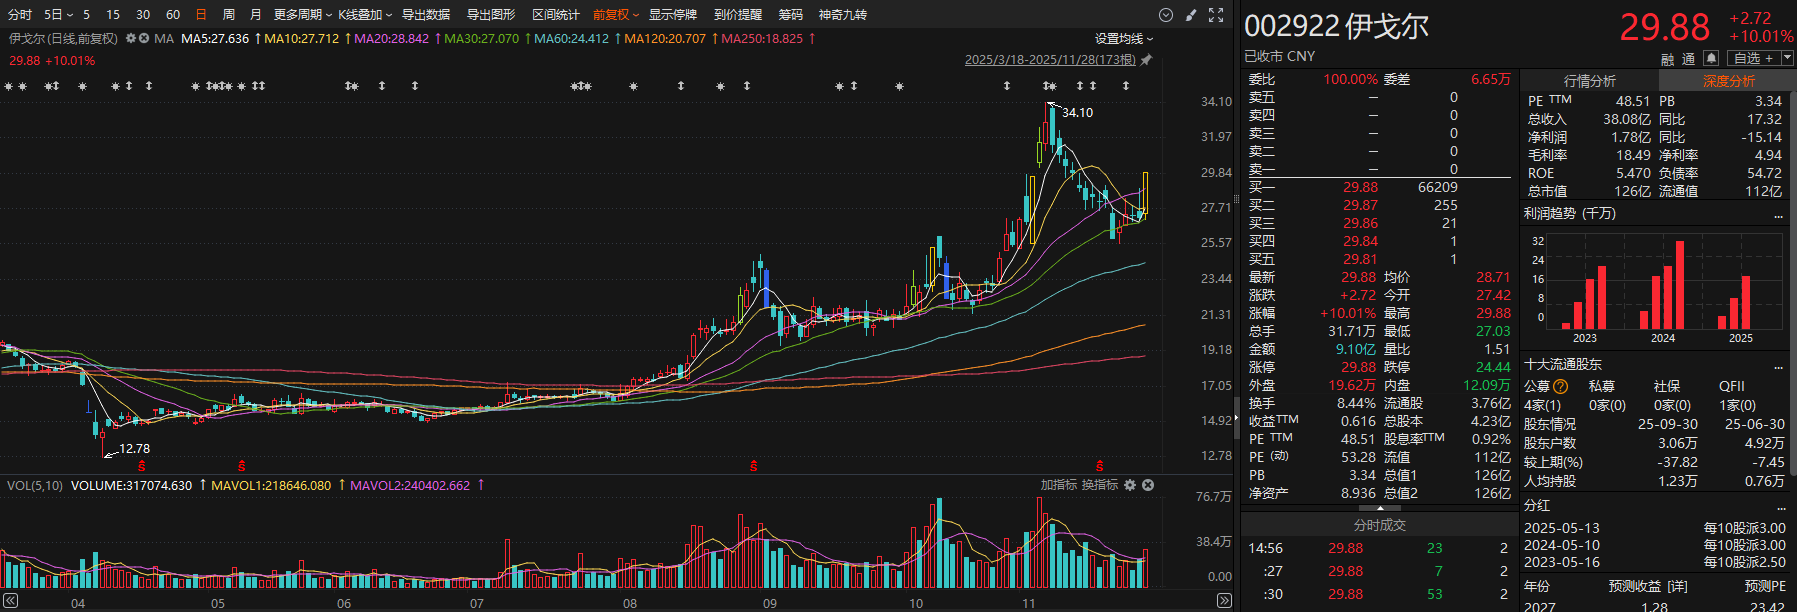Open the 设置均线 dropdown
1797x612 pixels.
point(1123,39)
